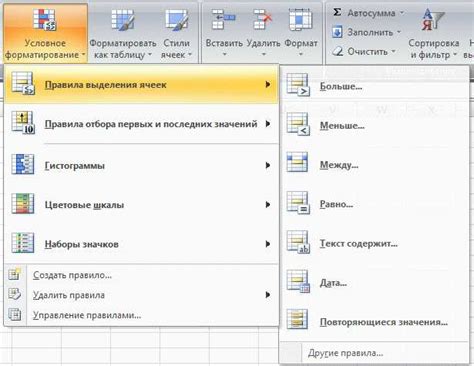Select Повторяющиеся значения... rule option
This screenshot has height=366, width=474.
375,322
